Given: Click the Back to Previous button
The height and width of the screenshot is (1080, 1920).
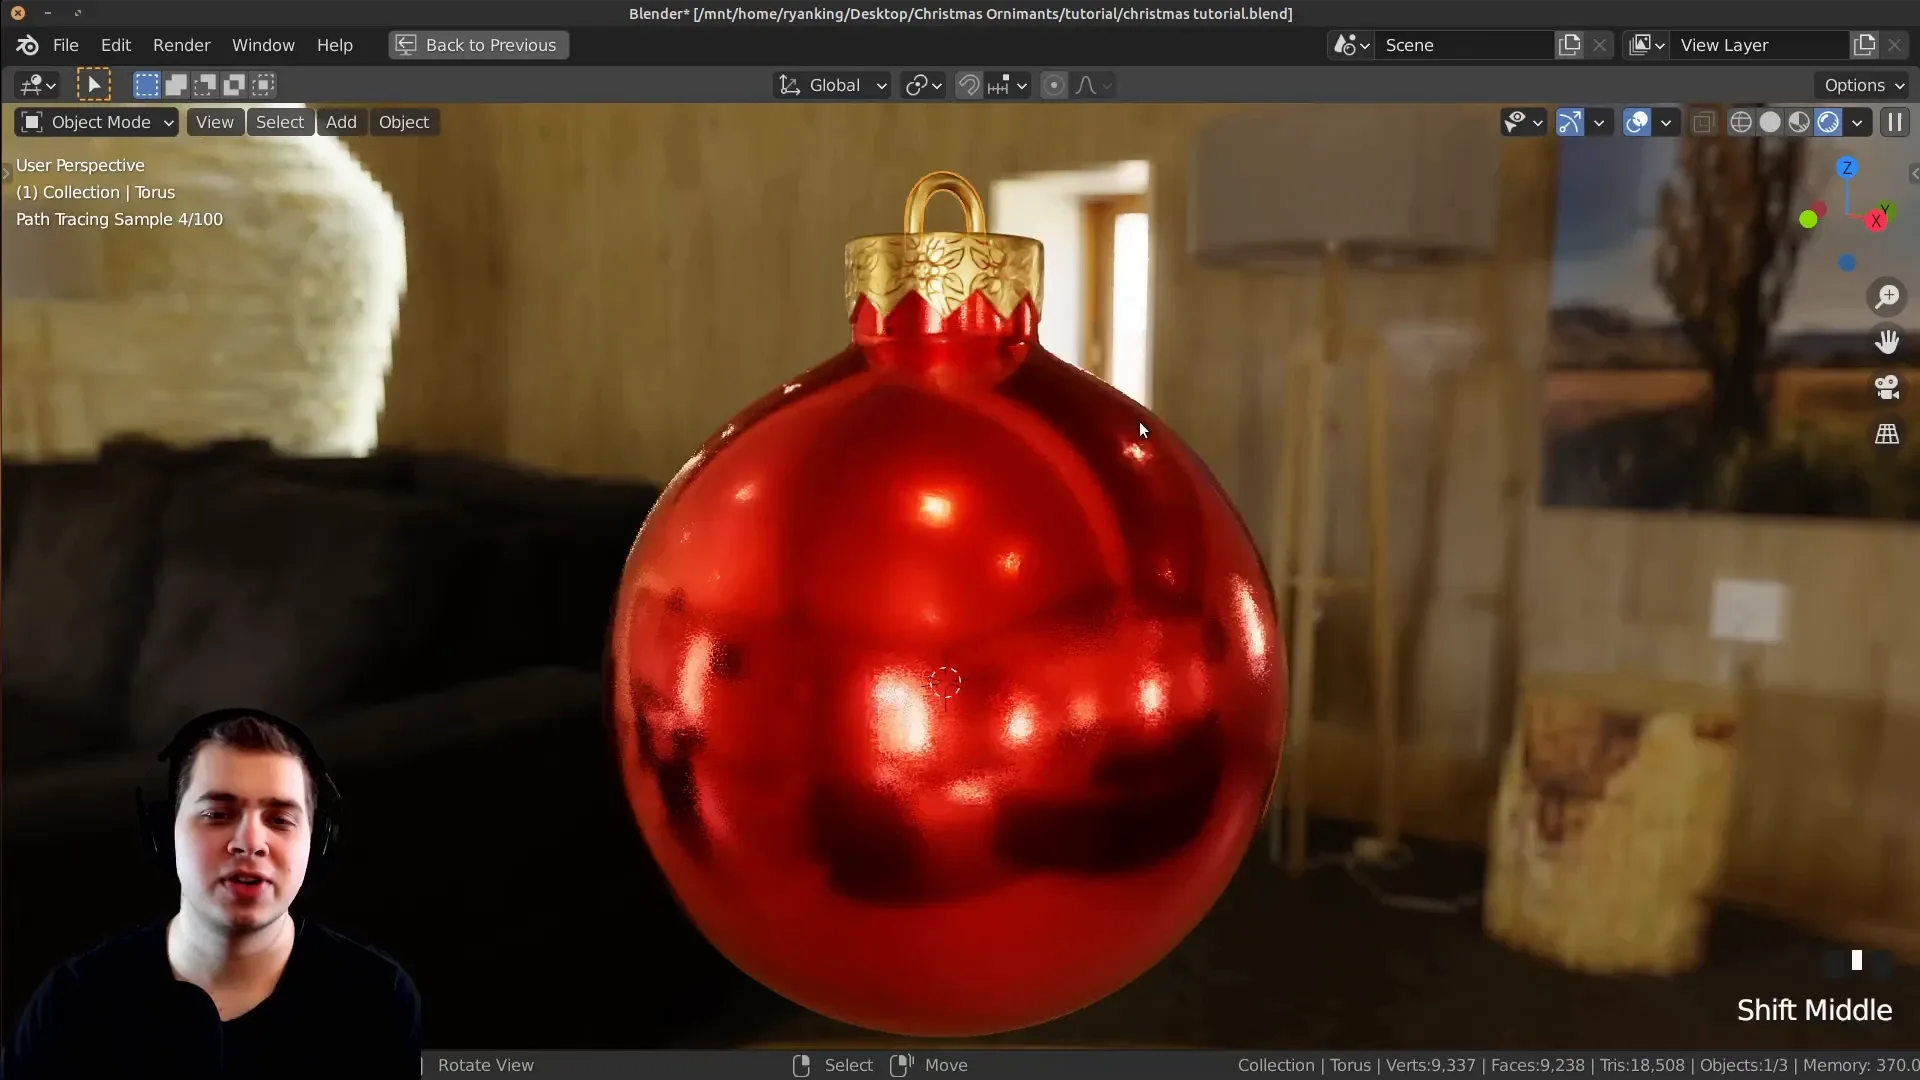Looking at the screenshot, I should point(479,45).
